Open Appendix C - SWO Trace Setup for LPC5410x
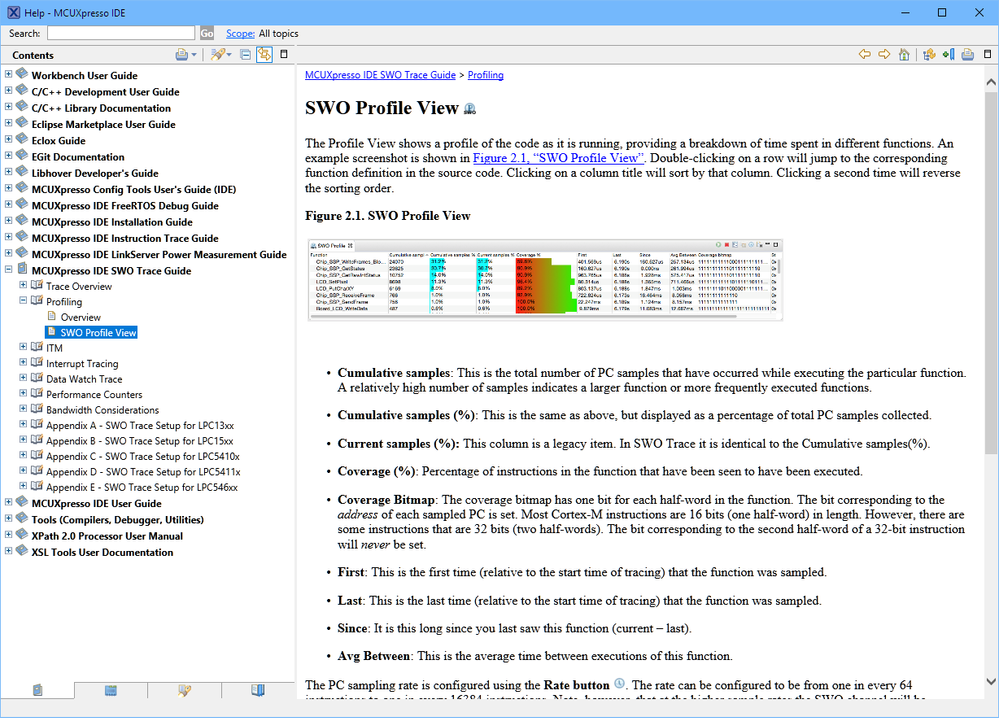The image size is (999, 718). click(143, 457)
